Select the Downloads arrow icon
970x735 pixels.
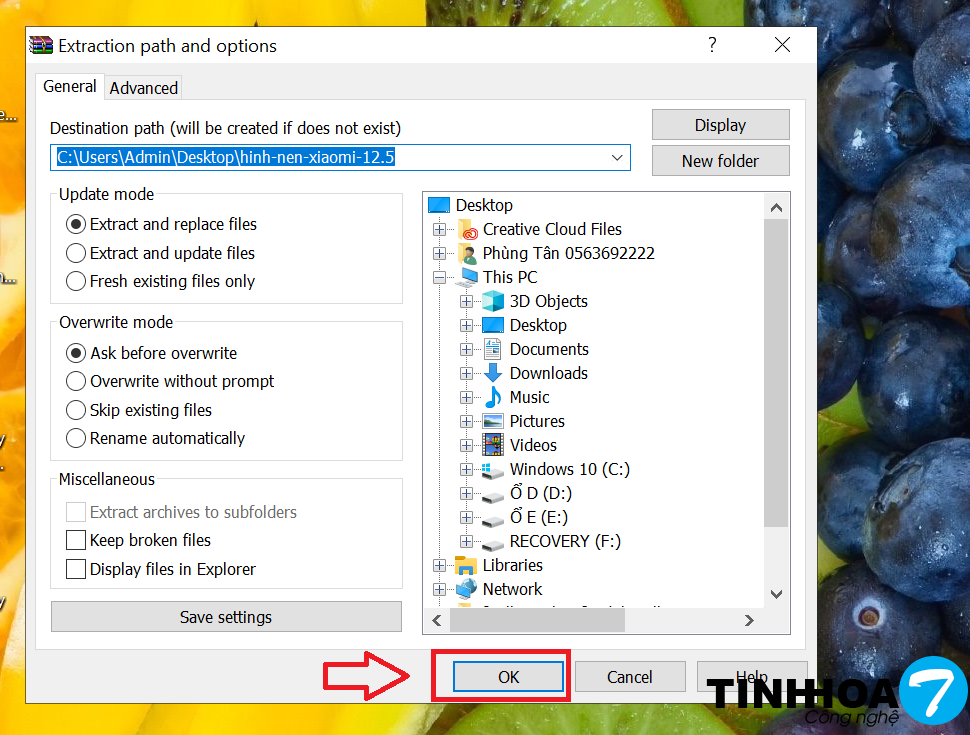click(493, 373)
